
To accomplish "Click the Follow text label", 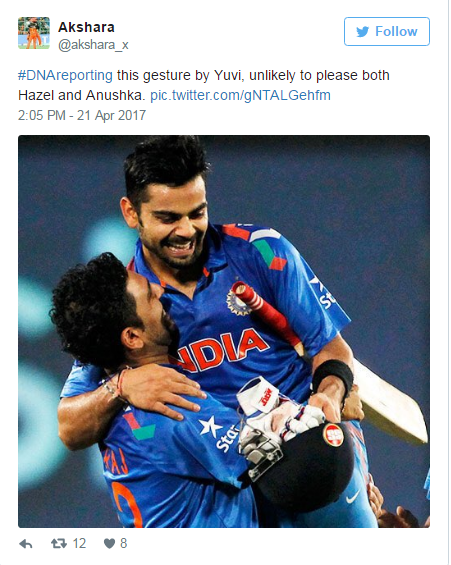I will click(396, 31).
